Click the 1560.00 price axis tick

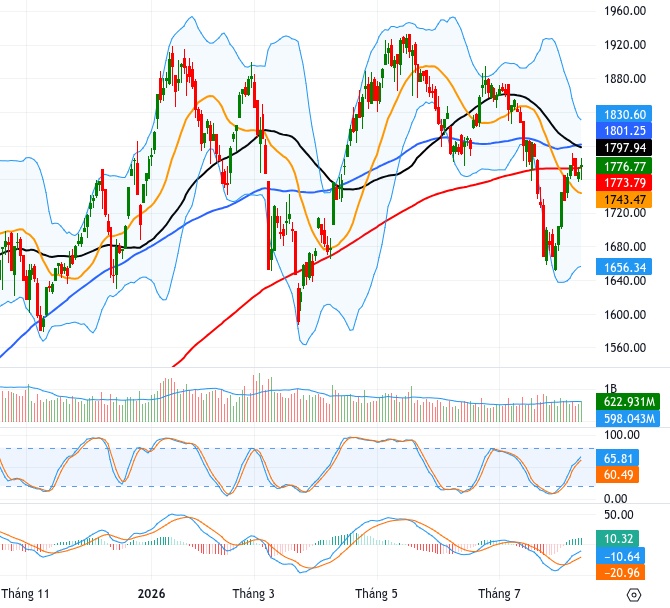pyautogui.click(x=625, y=347)
